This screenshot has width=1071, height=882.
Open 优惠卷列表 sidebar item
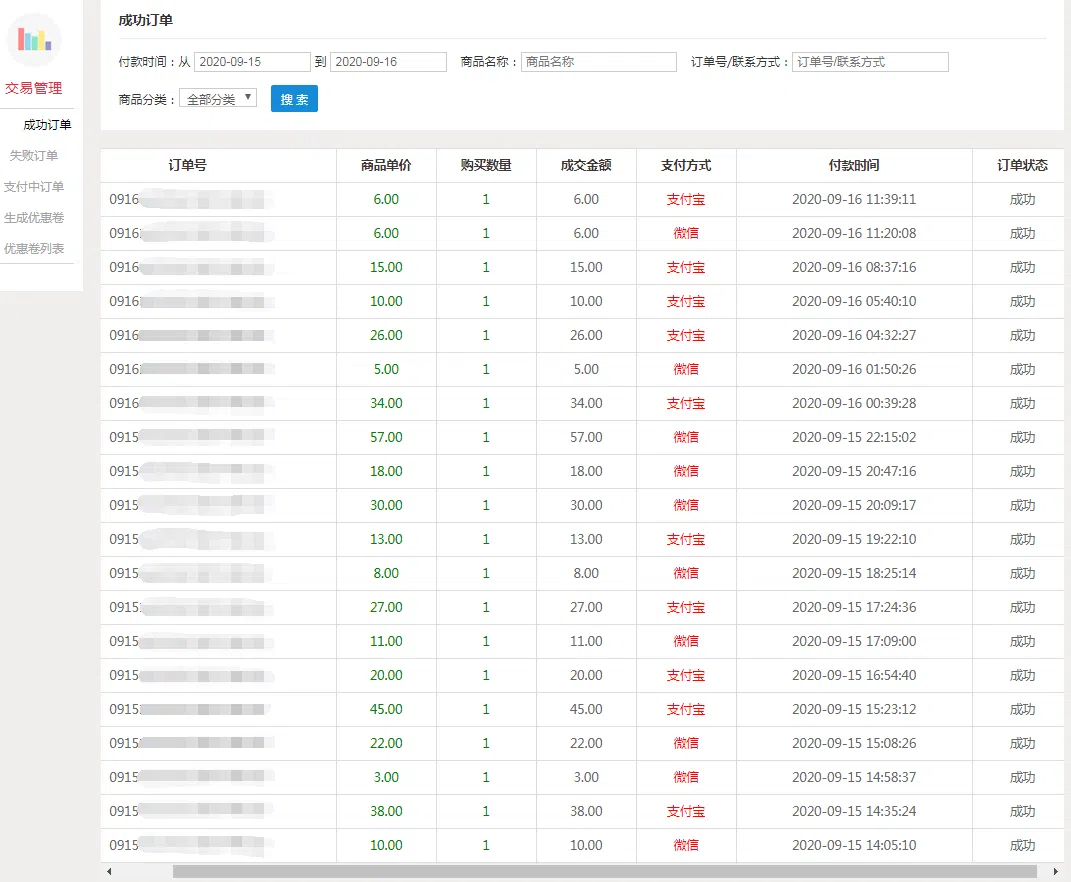point(34,249)
